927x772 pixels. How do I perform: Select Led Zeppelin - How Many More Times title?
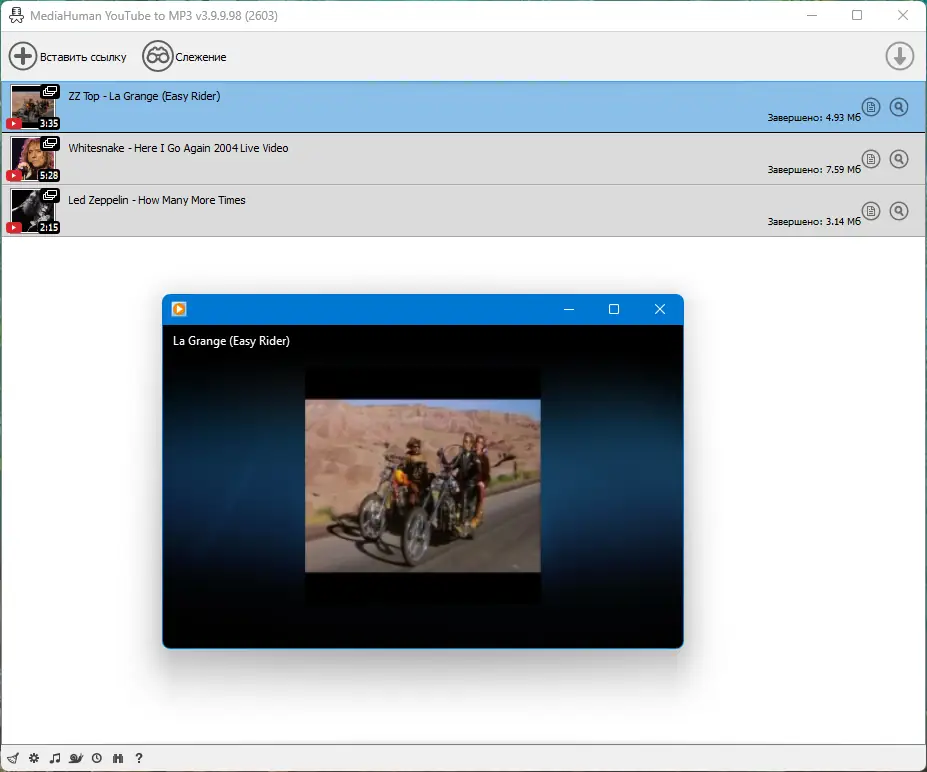(157, 200)
